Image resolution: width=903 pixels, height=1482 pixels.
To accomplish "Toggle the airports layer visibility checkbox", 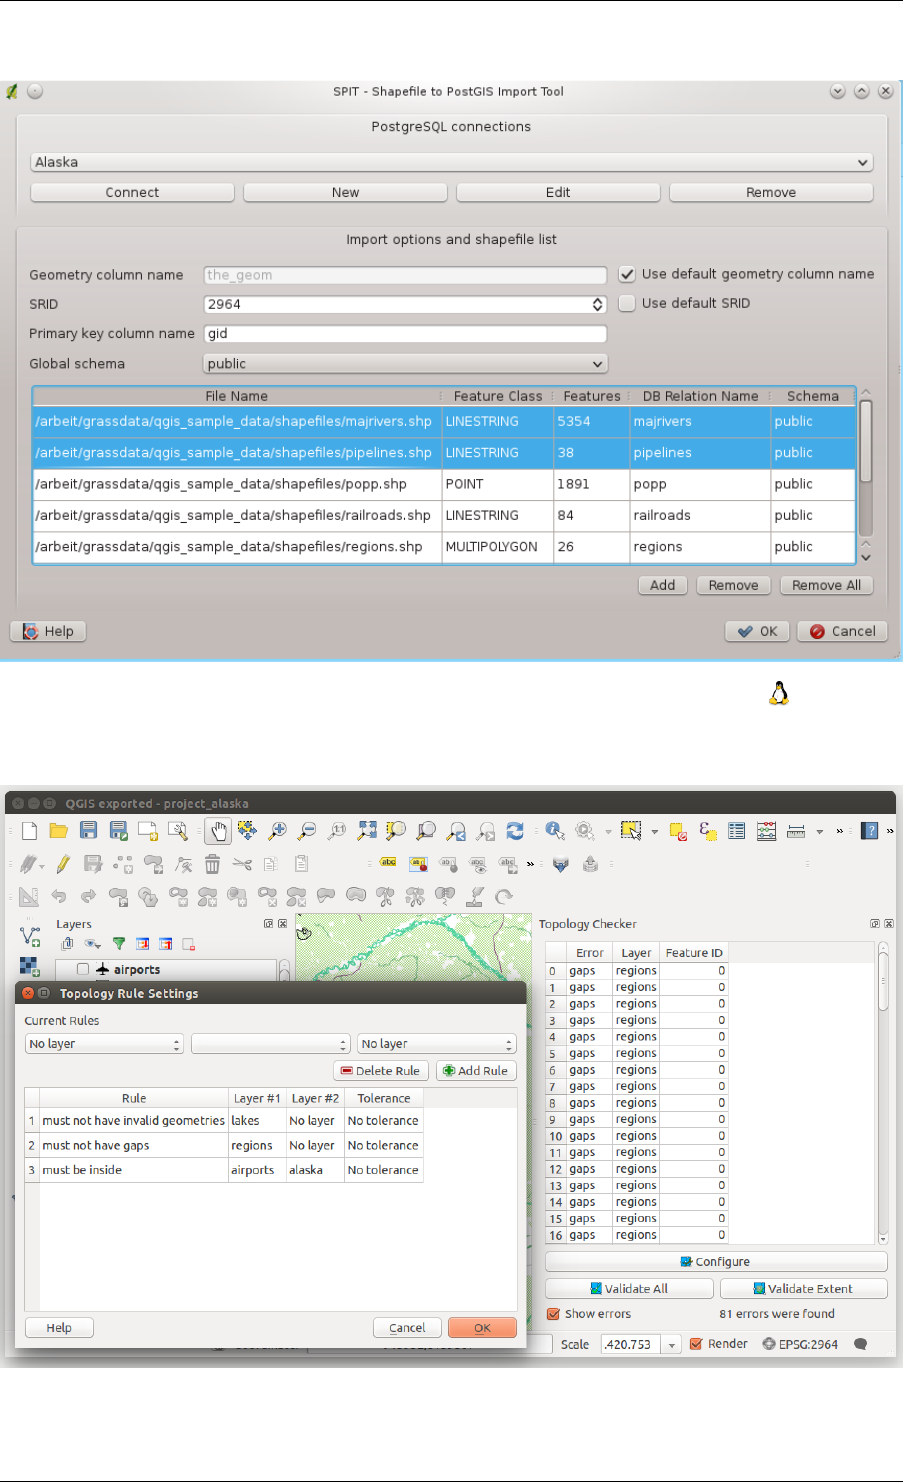I will click(x=83, y=969).
